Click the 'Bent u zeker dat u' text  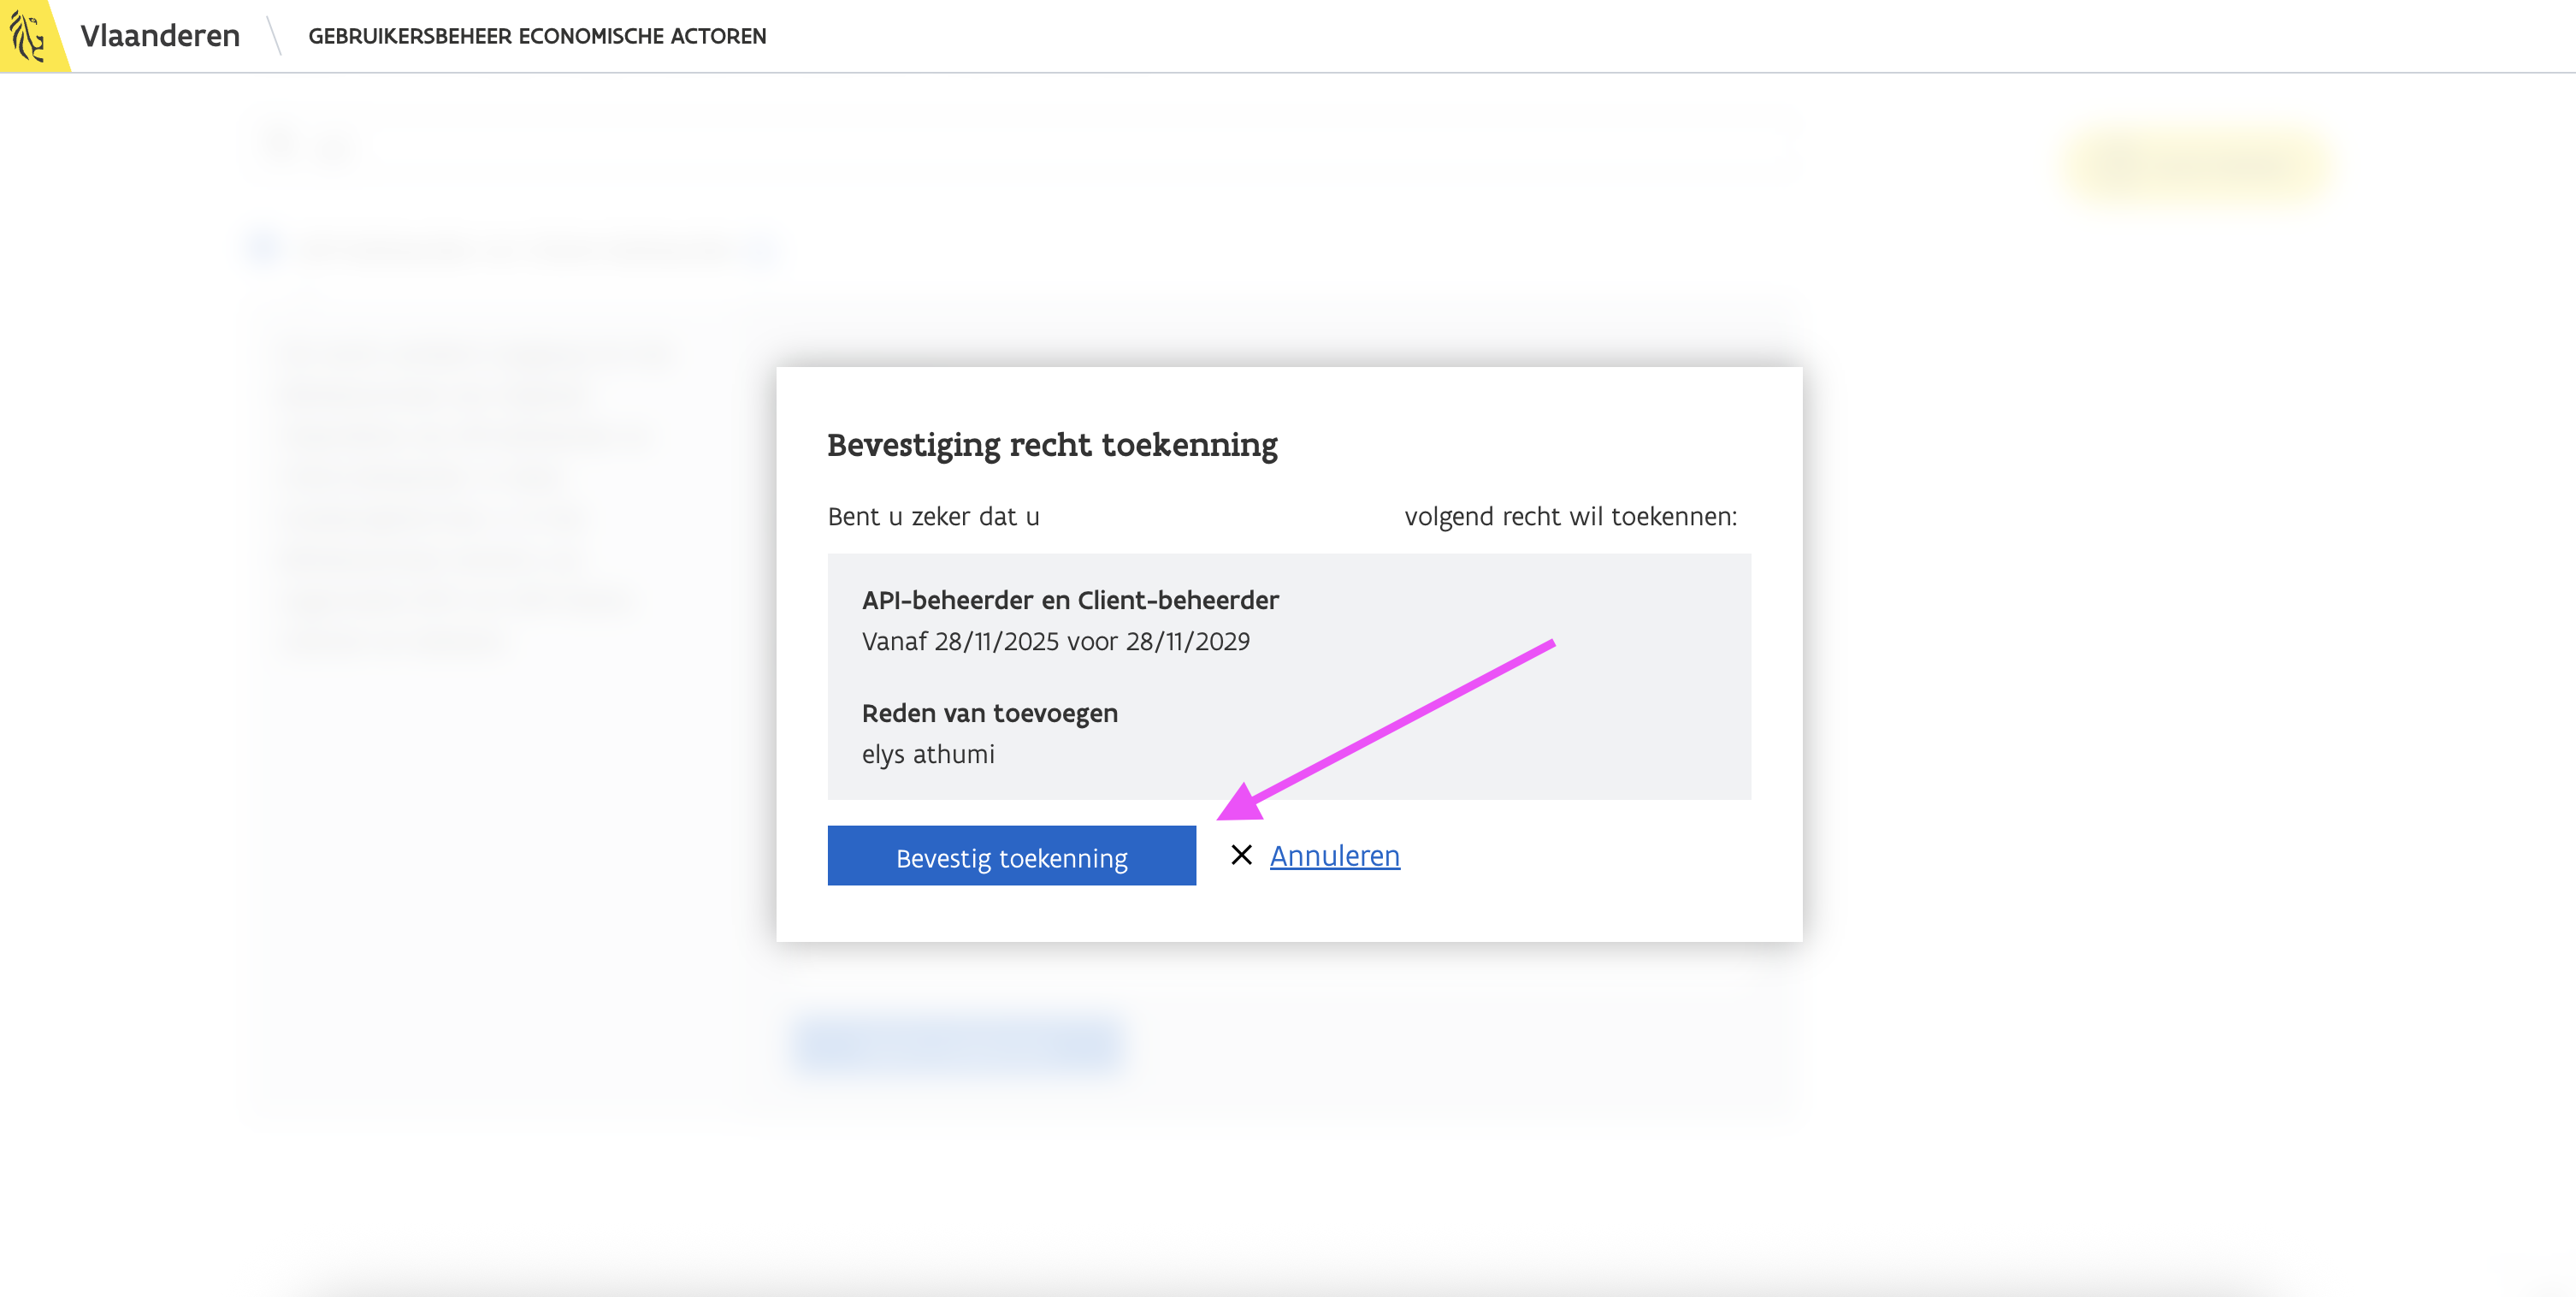click(x=933, y=516)
